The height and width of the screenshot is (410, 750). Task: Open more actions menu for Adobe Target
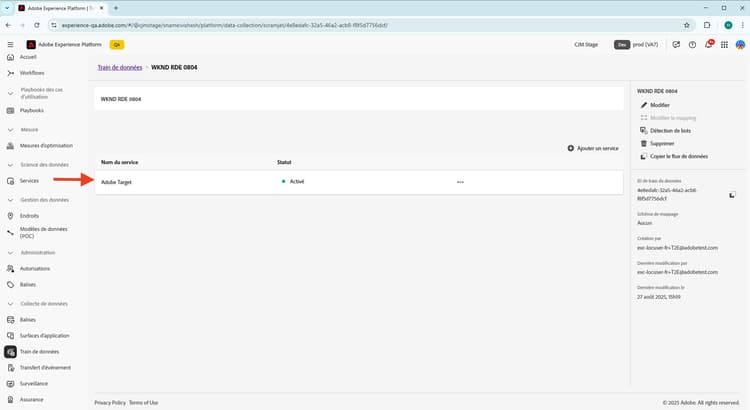click(460, 182)
